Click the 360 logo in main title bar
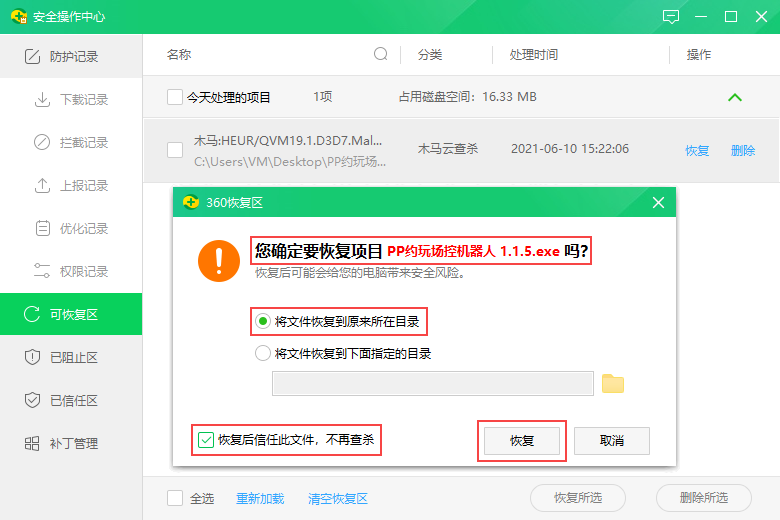Screen dimensions: 780x520 [x=19, y=16]
